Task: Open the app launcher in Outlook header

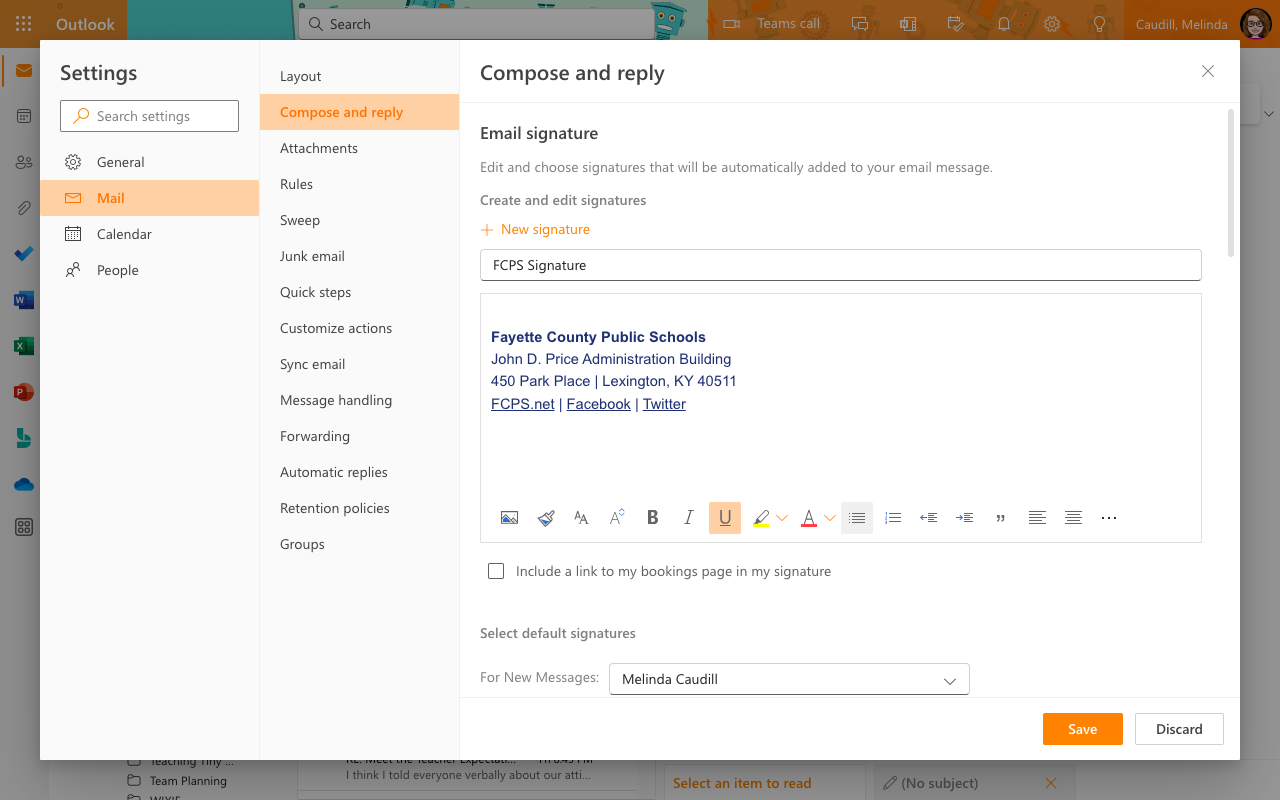Action: coord(24,23)
